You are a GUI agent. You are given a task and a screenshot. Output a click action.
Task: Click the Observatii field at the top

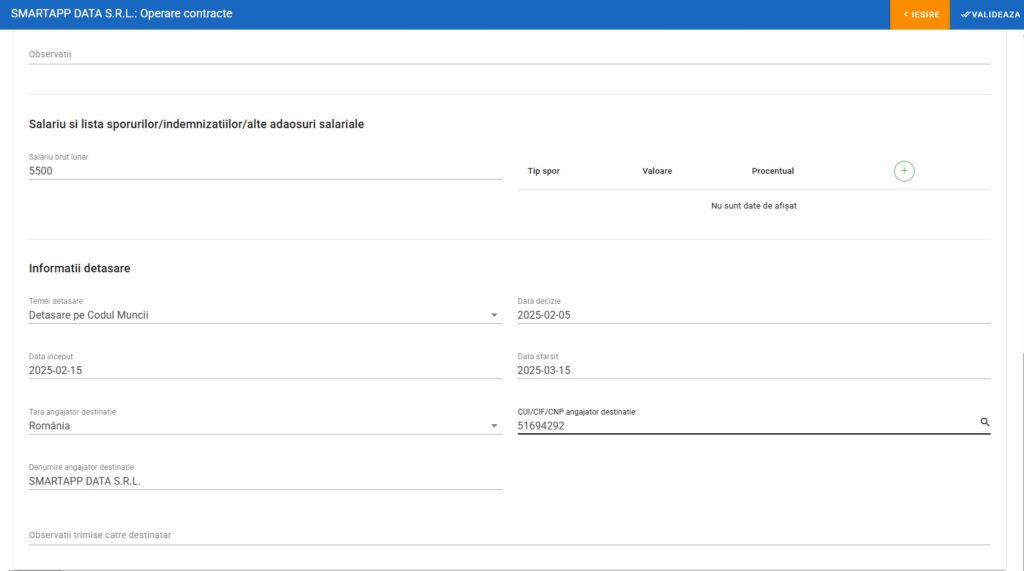point(509,54)
